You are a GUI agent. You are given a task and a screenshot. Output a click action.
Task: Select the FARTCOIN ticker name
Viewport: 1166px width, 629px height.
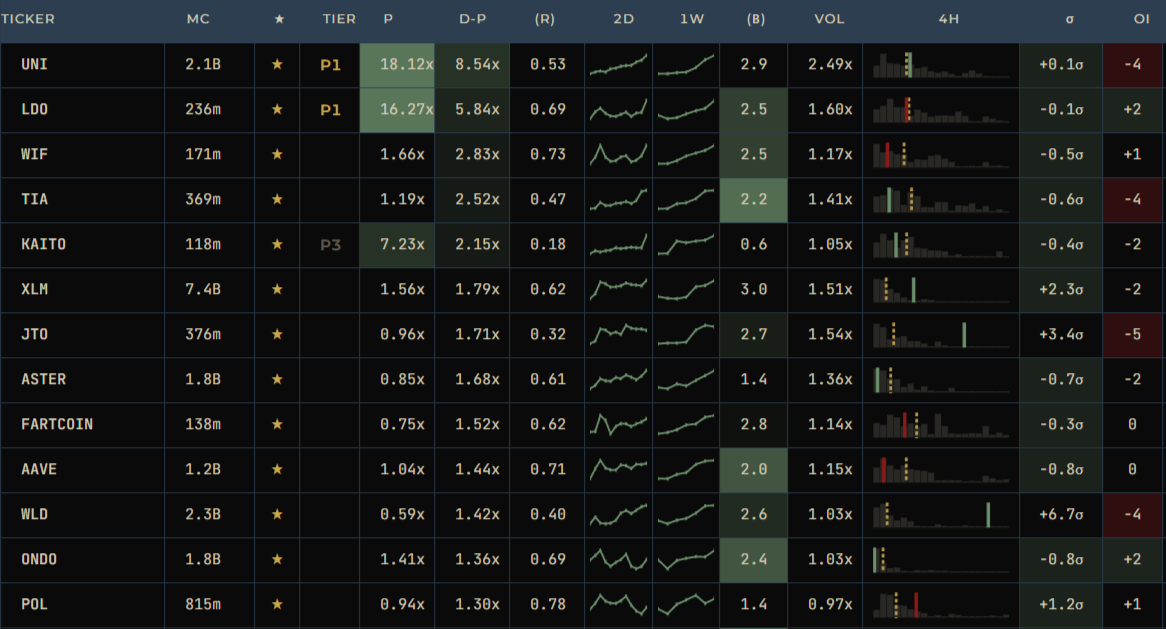tap(57, 425)
